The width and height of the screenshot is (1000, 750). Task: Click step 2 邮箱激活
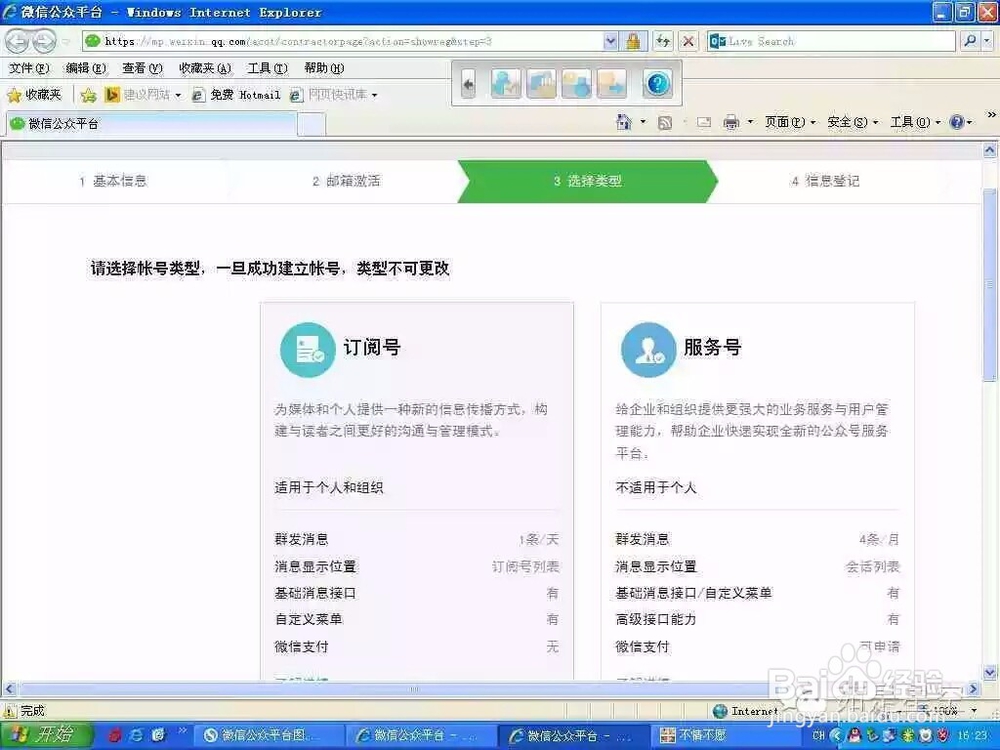point(346,181)
